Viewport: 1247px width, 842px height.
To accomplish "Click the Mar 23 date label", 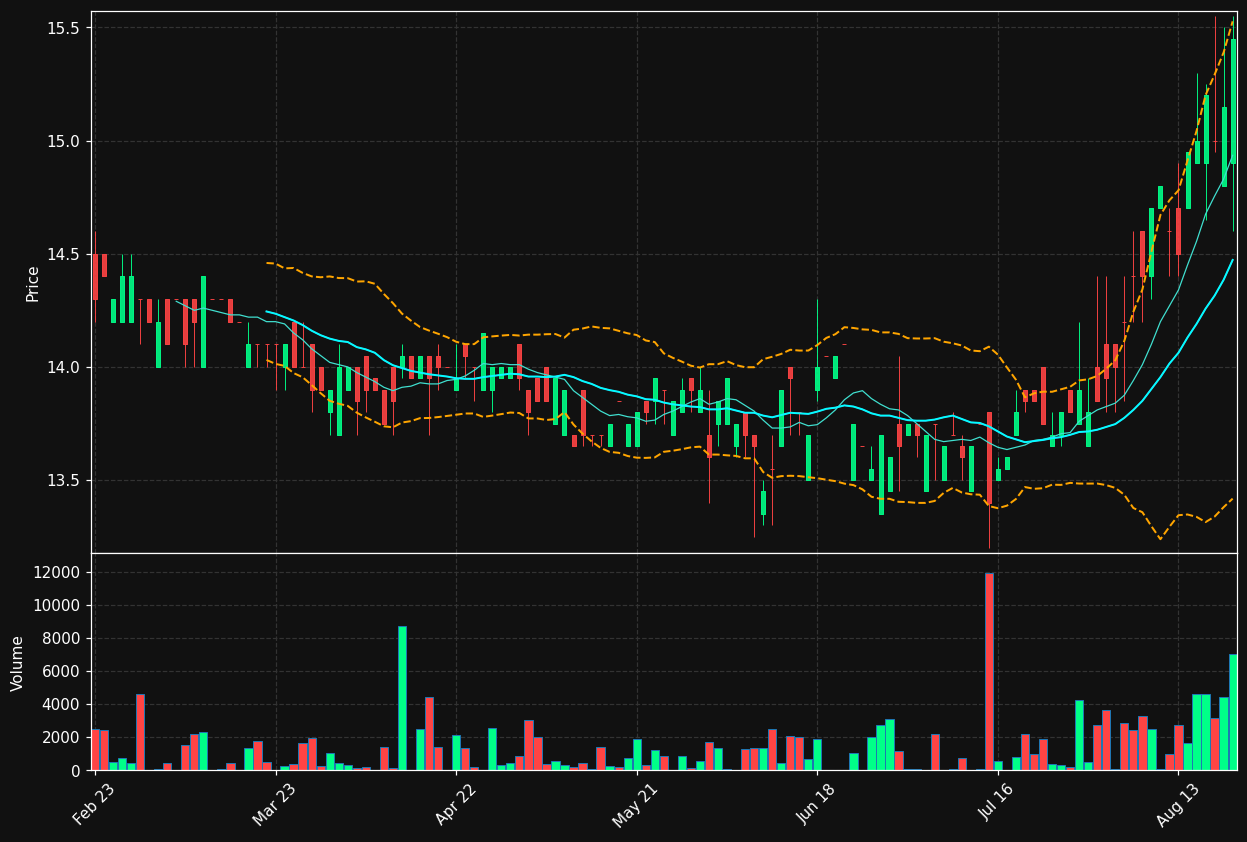I will pos(273,804).
